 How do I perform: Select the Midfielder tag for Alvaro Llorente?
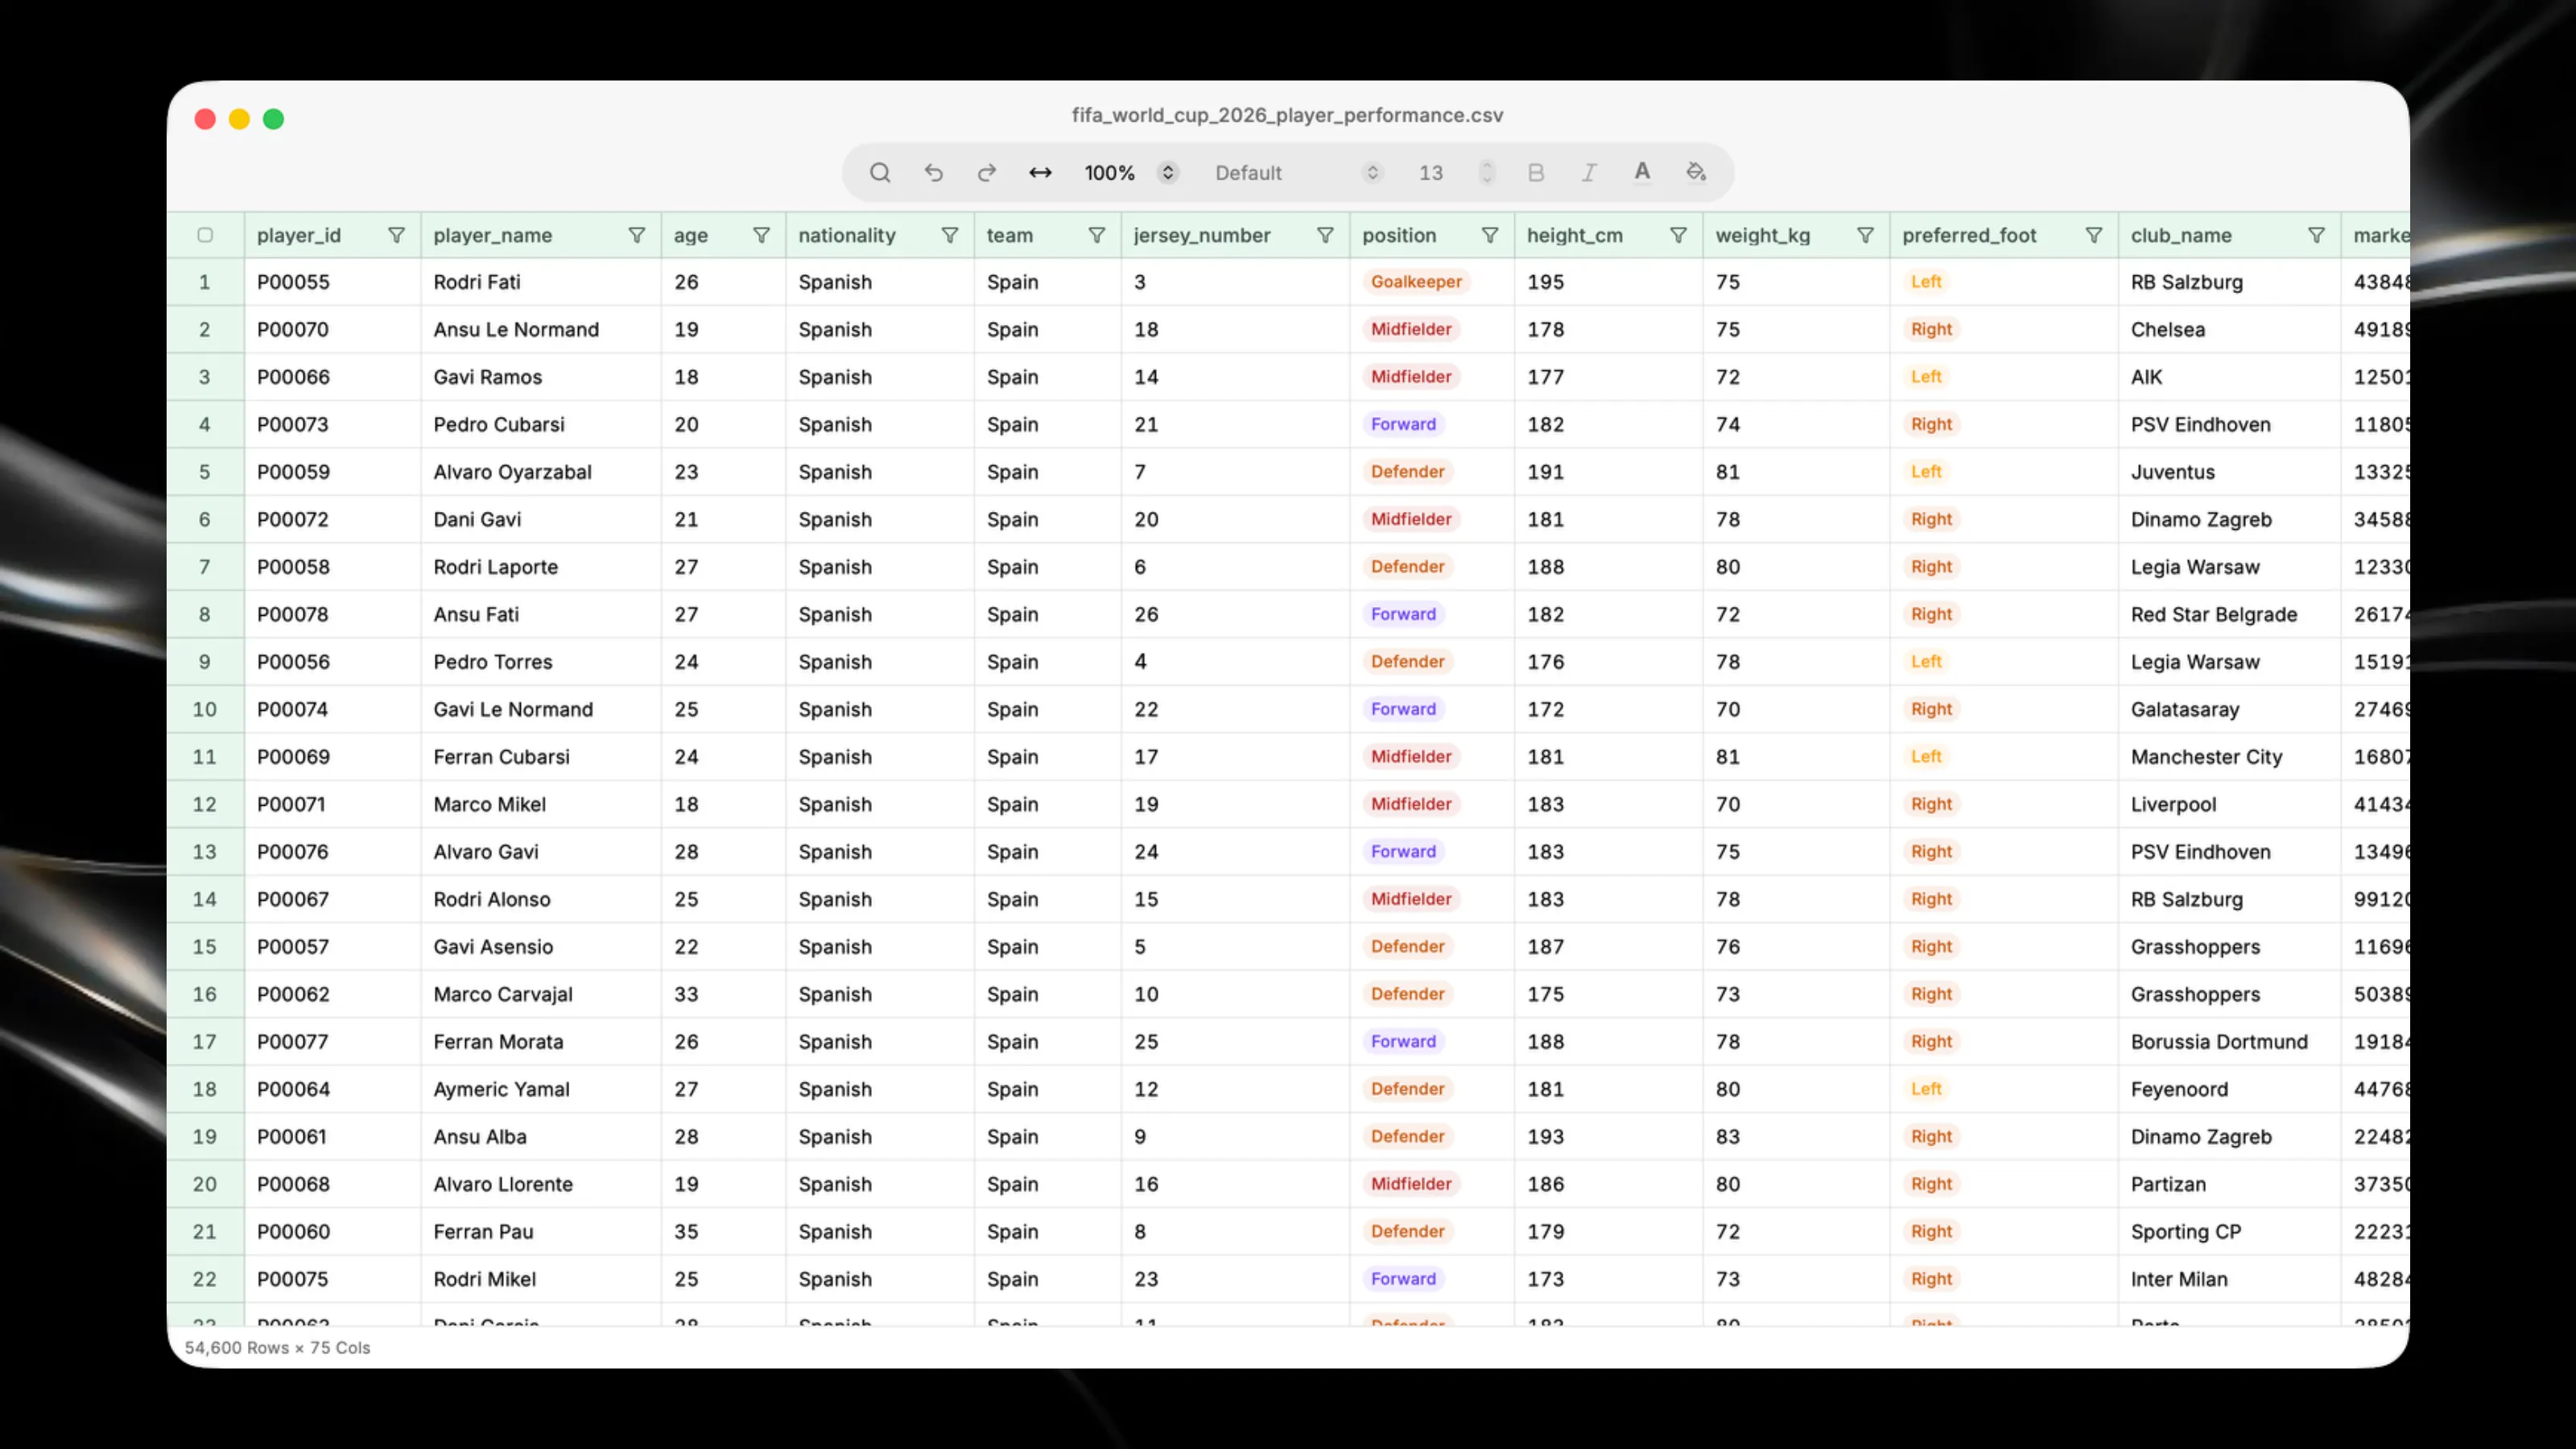pos(1411,1184)
